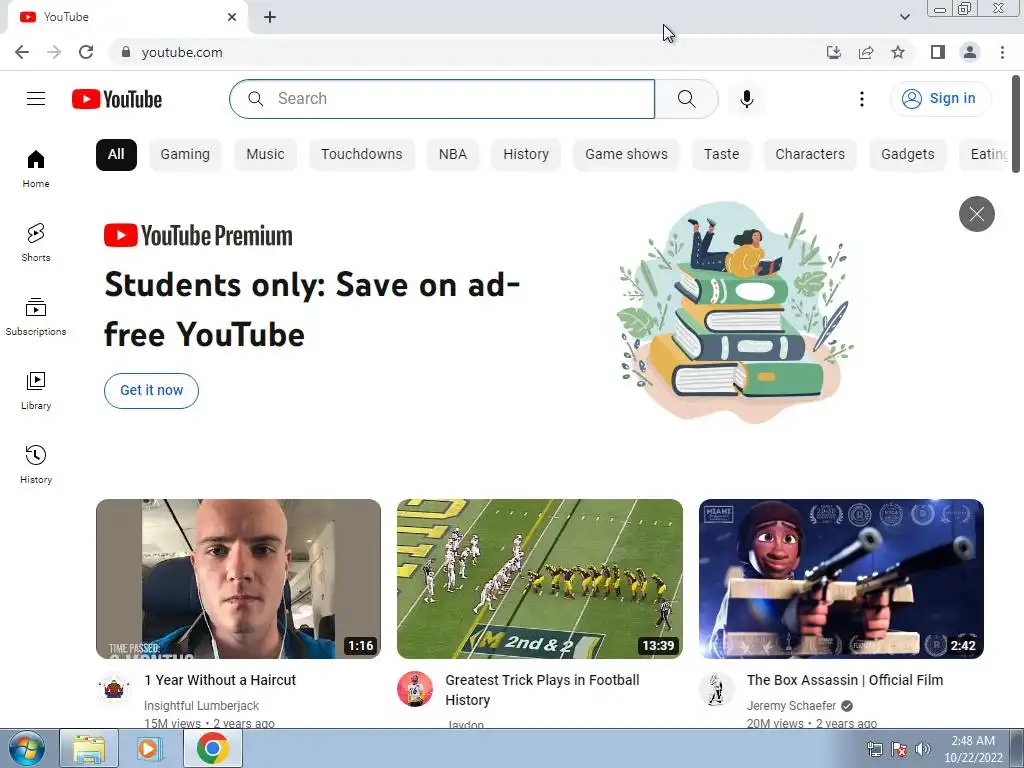Select the Touchdowns filter chip
This screenshot has width=1024, height=768.
pyautogui.click(x=362, y=155)
